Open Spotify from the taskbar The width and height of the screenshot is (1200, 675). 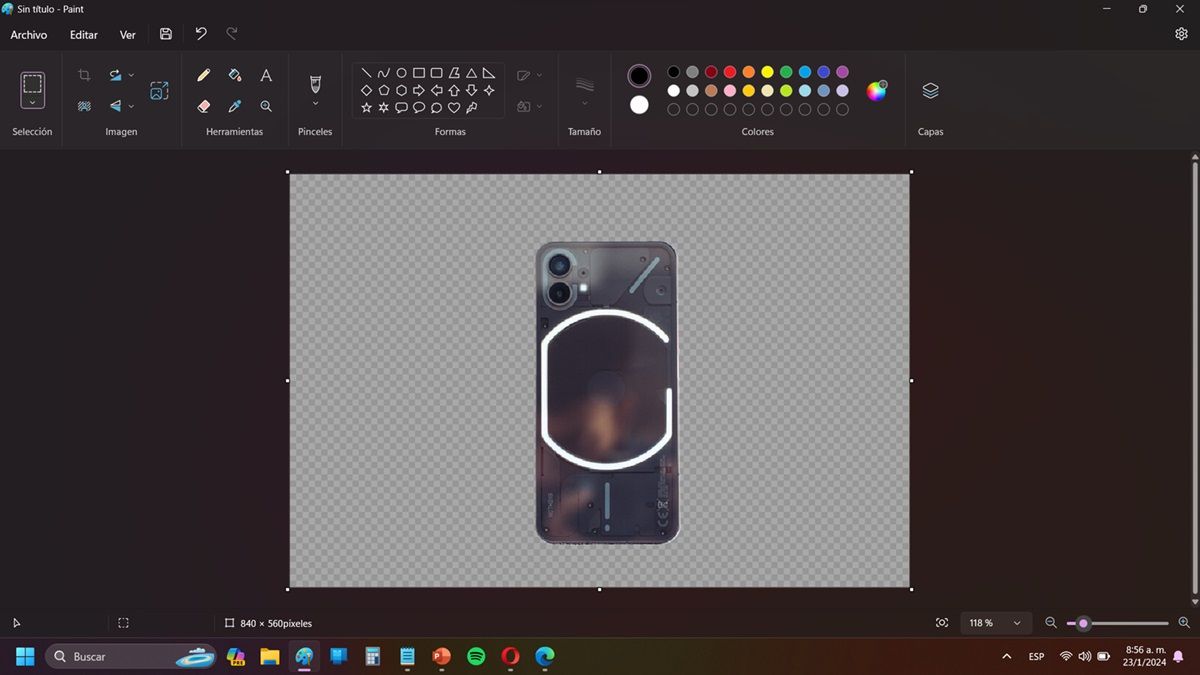[x=477, y=657]
